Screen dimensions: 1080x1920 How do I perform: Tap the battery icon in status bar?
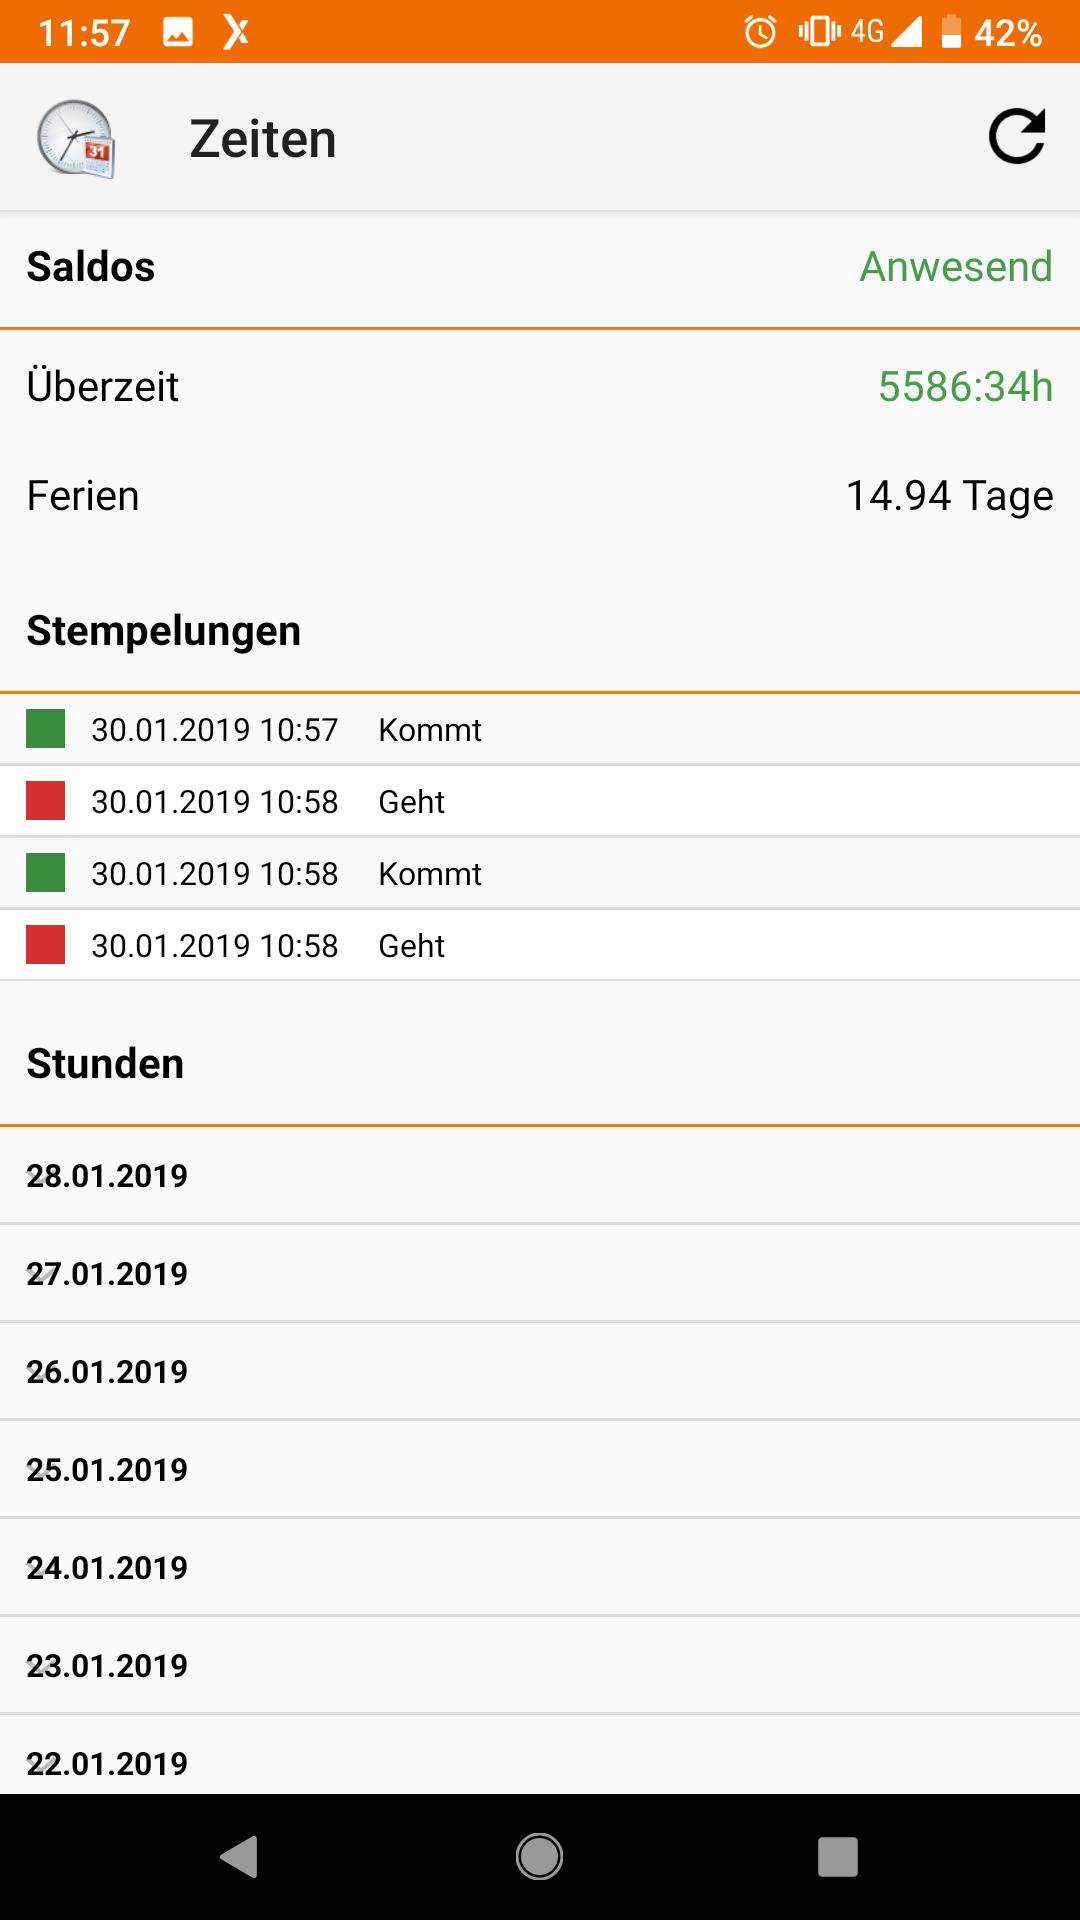951,32
